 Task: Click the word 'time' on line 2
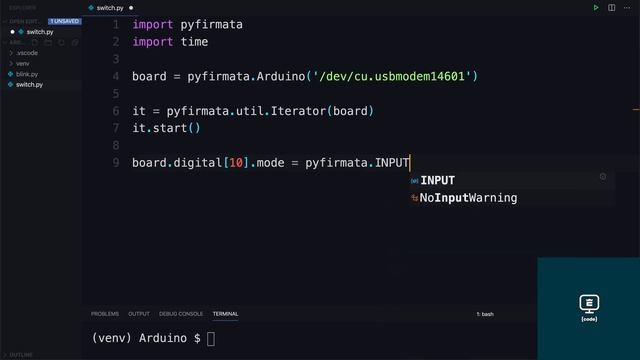(x=194, y=42)
